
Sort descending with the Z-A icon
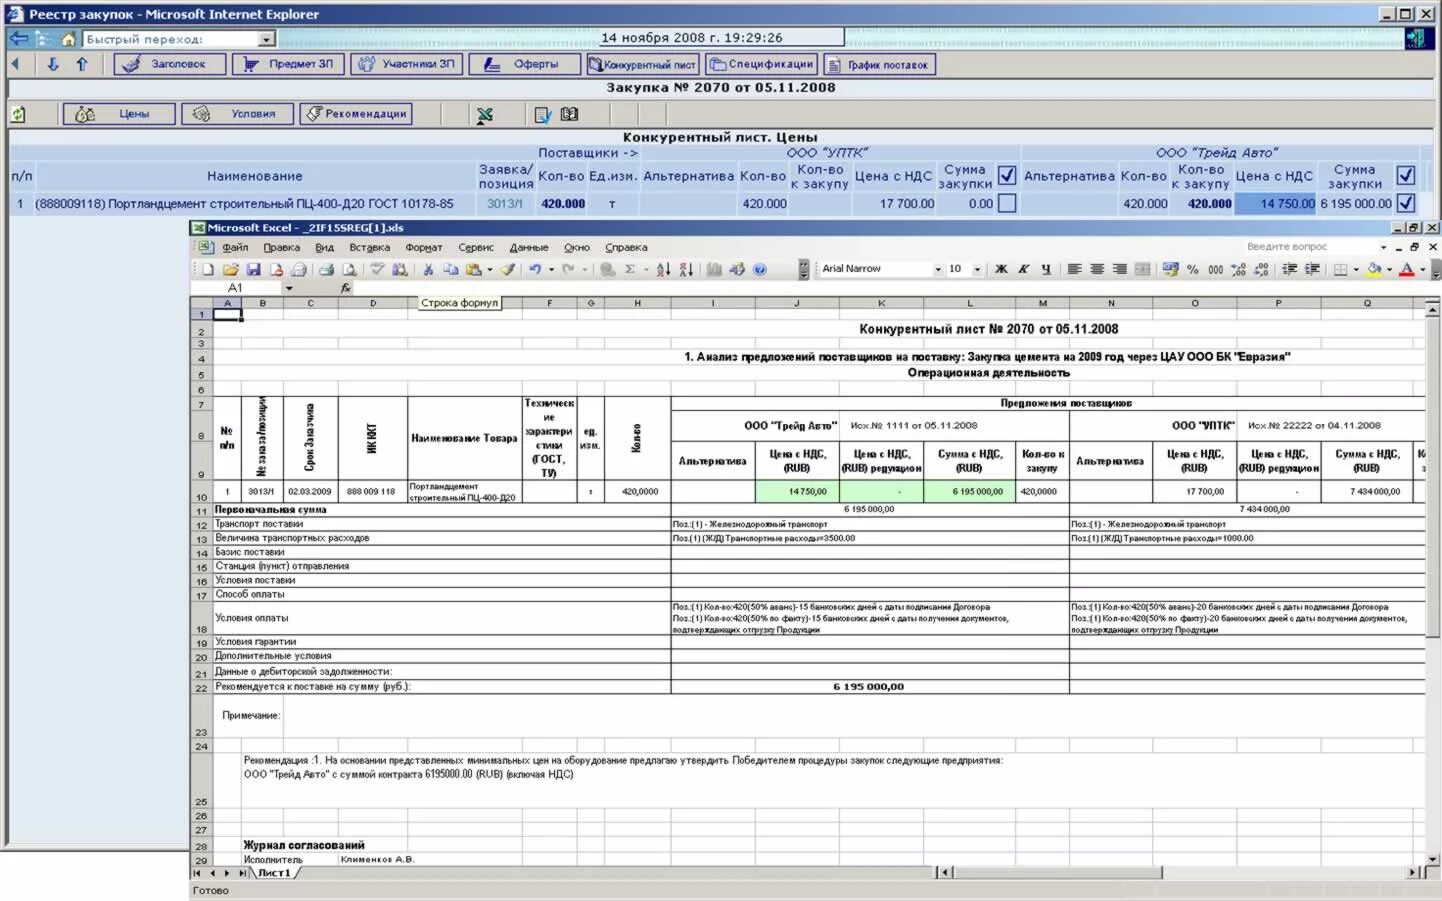tap(686, 269)
